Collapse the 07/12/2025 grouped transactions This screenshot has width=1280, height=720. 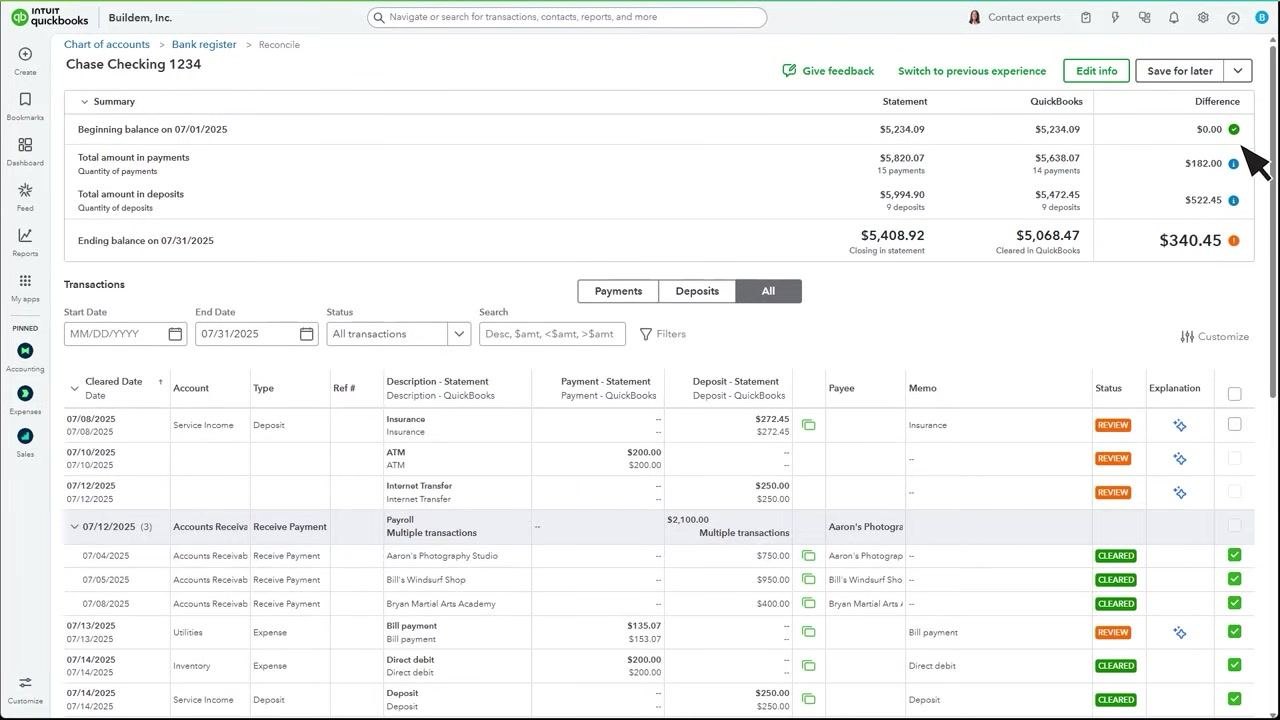pos(74,527)
